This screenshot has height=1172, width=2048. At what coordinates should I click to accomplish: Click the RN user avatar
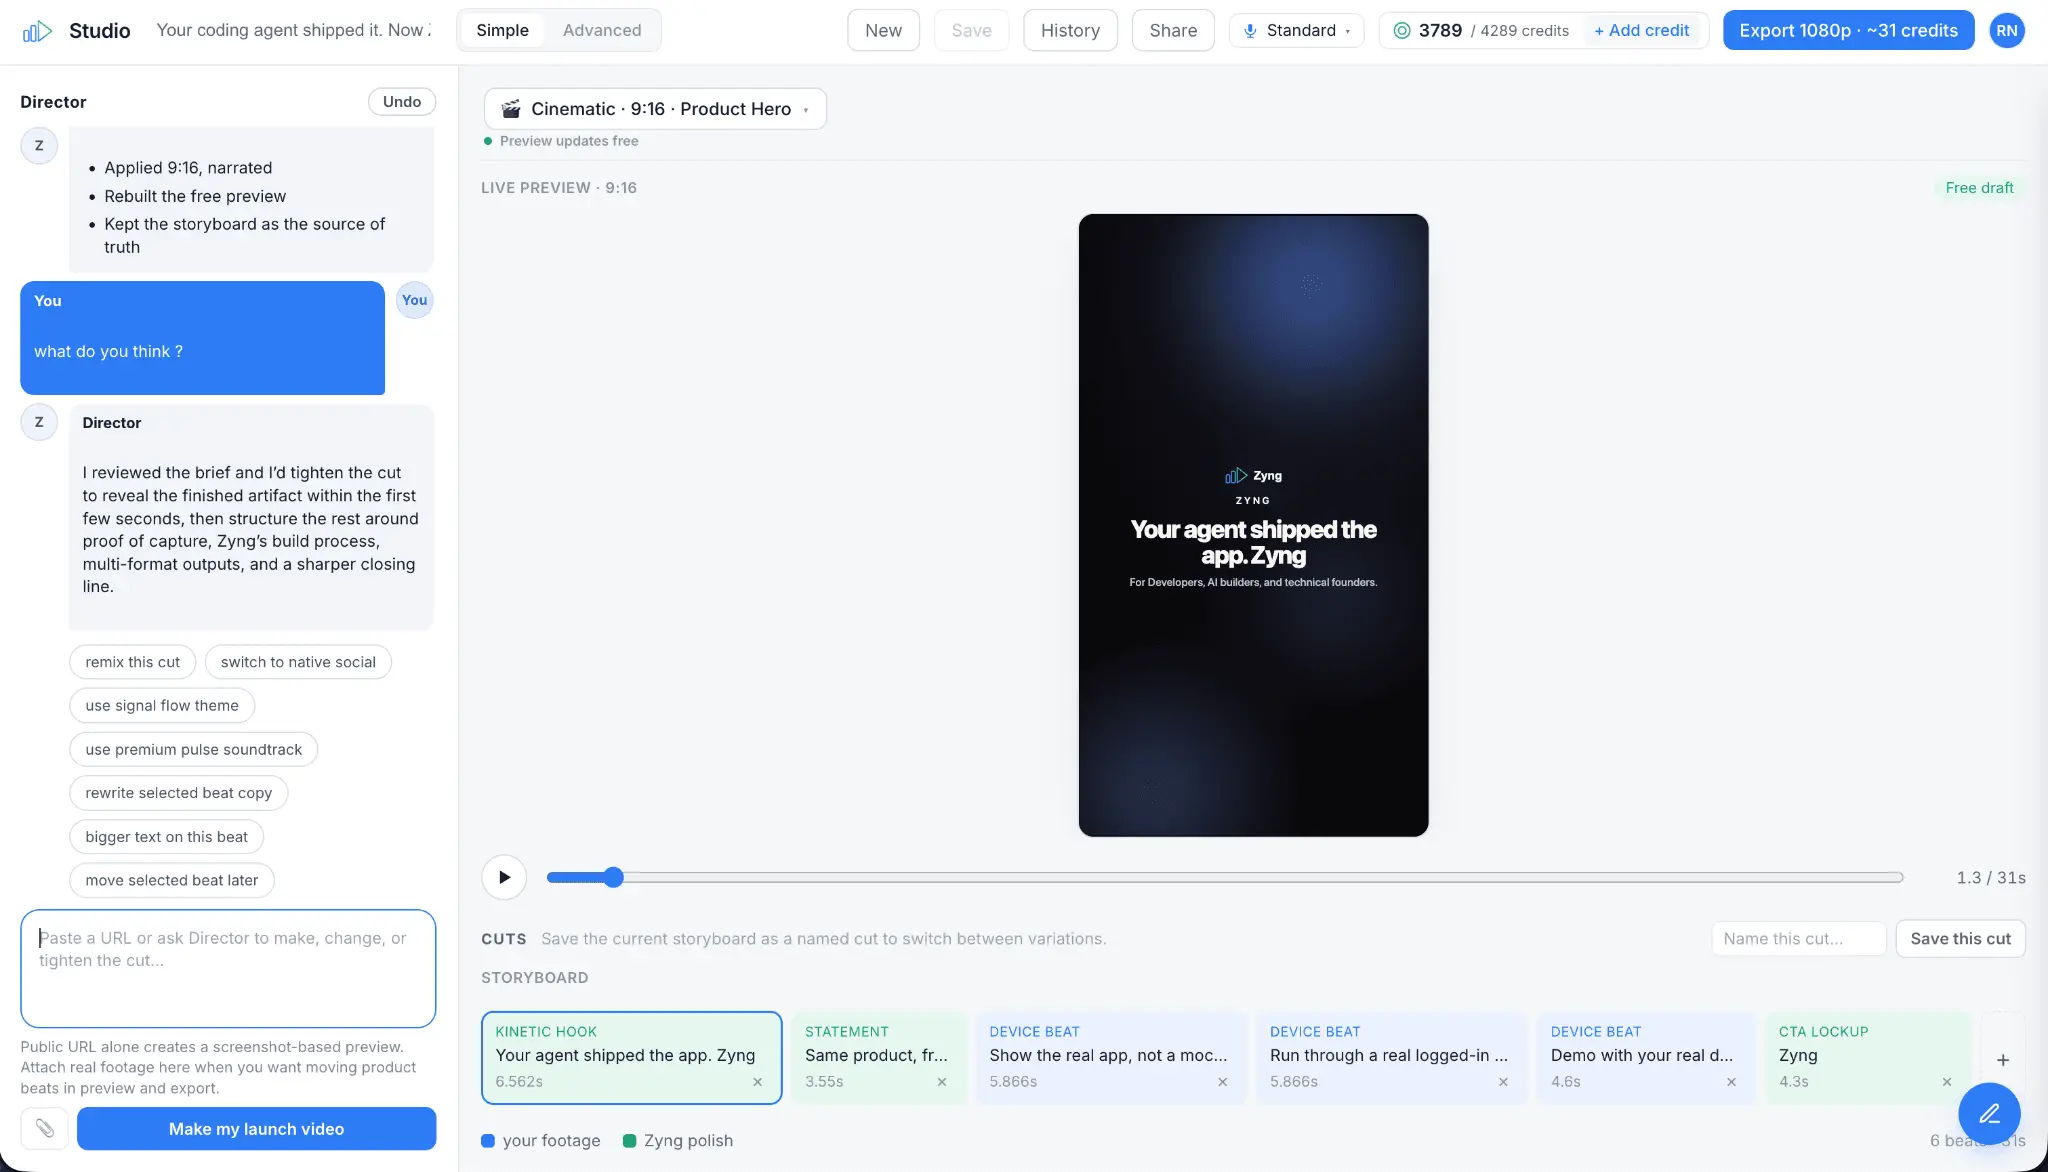[2006, 30]
